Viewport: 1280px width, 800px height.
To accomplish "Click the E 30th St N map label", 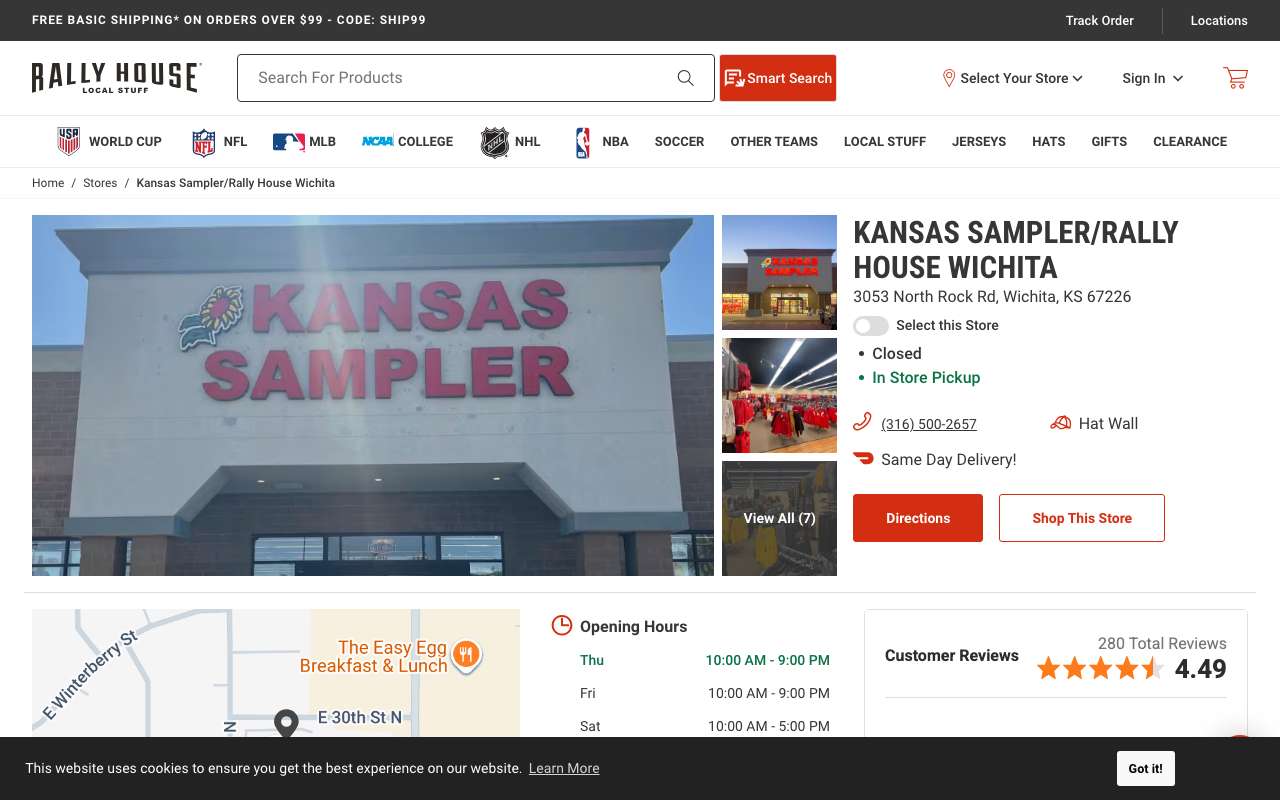I will click(360, 717).
